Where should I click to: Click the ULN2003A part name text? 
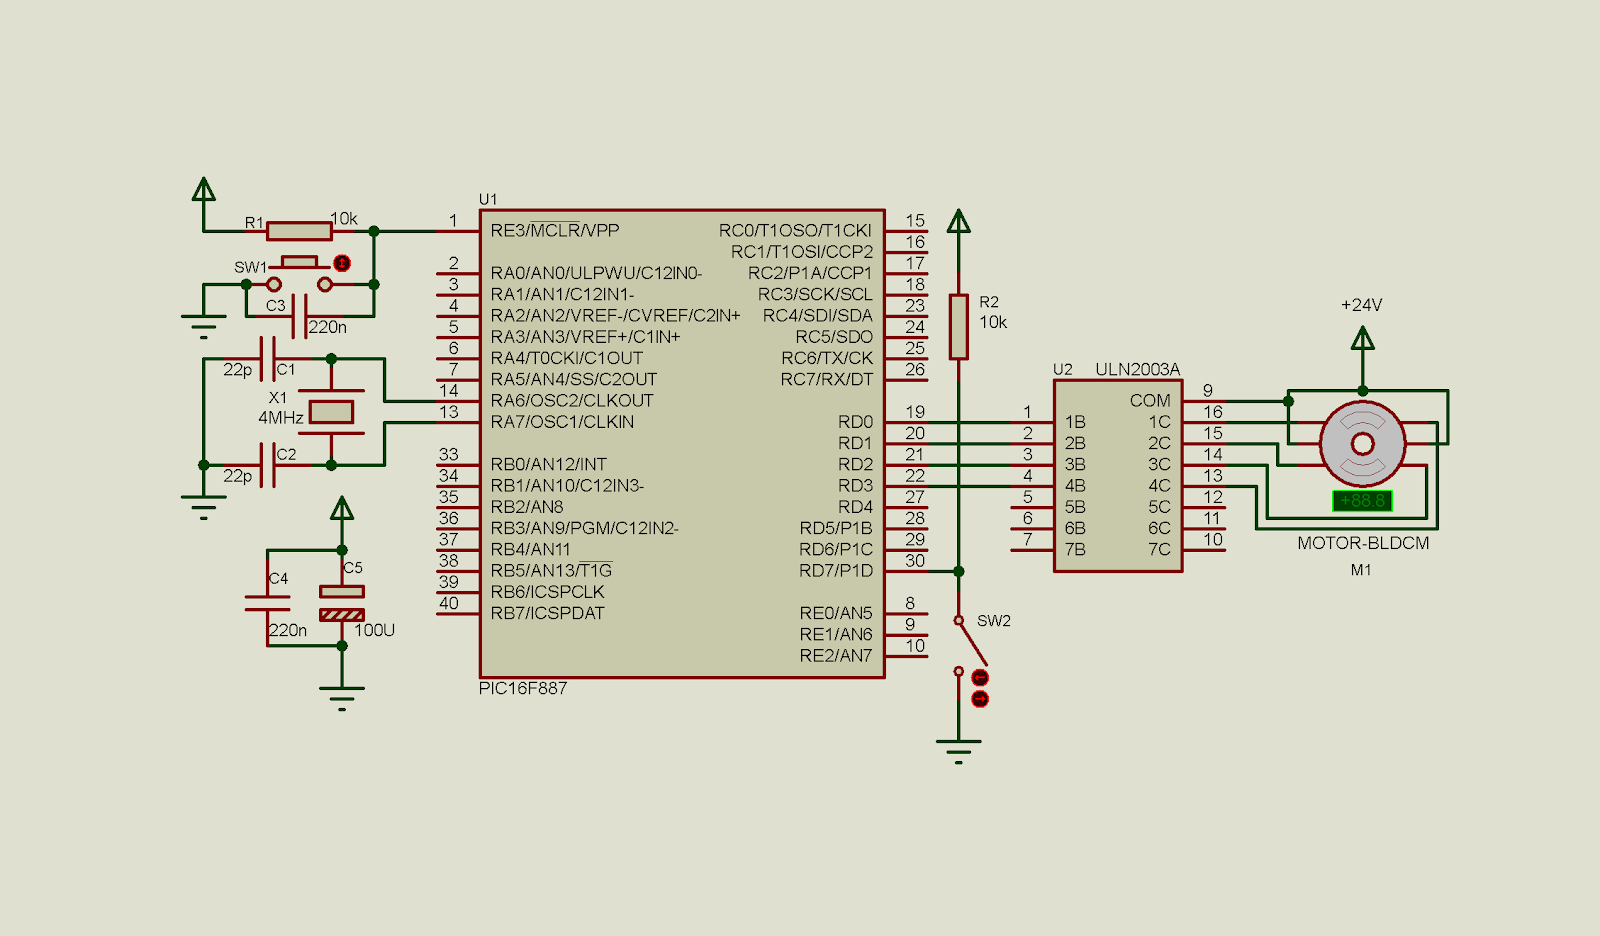point(1138,369)
